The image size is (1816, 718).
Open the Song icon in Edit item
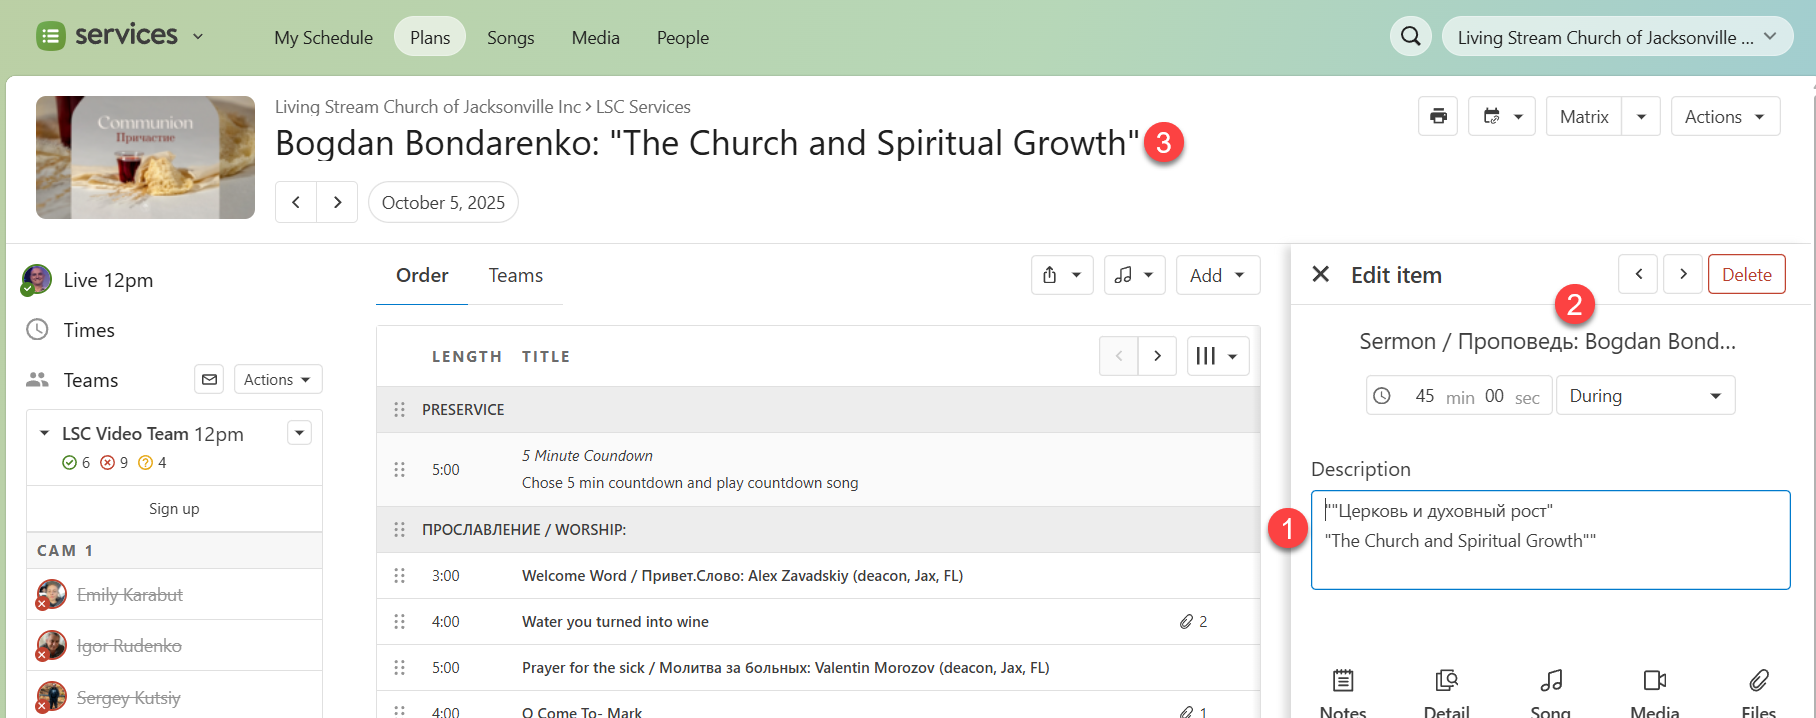click(1550, 682)
